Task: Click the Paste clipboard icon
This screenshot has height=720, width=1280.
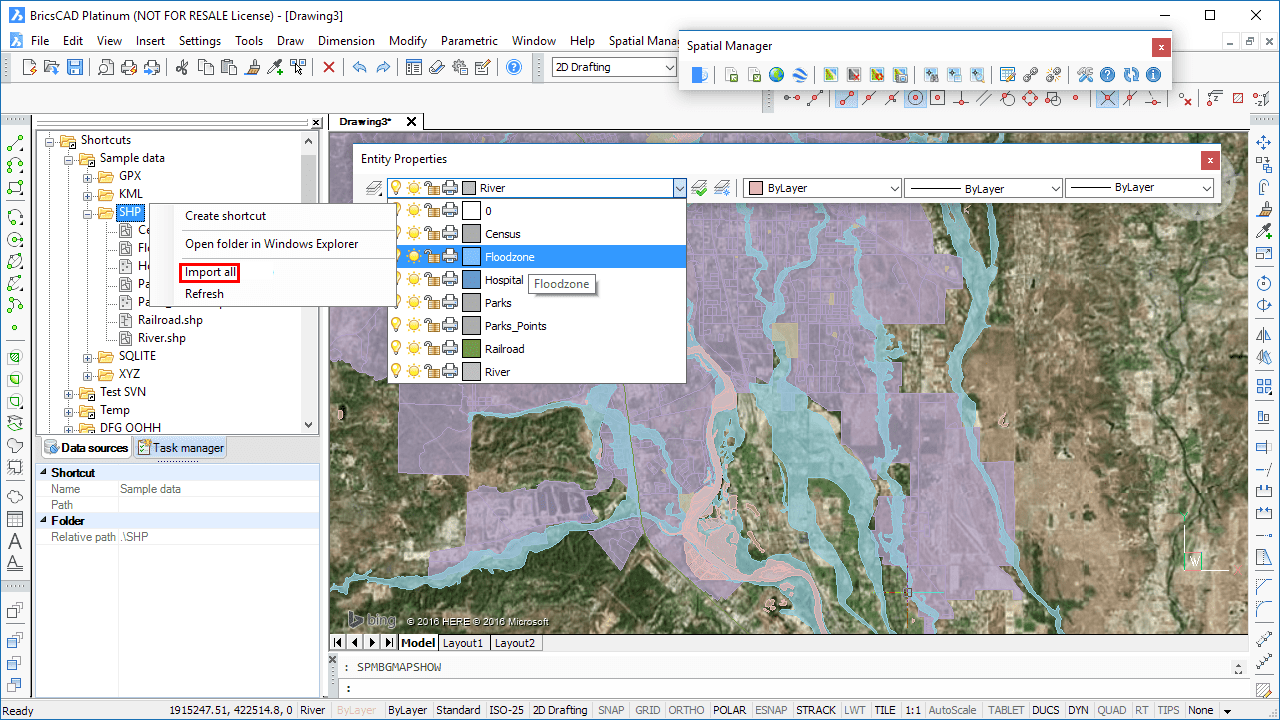Action: point(229,67)
